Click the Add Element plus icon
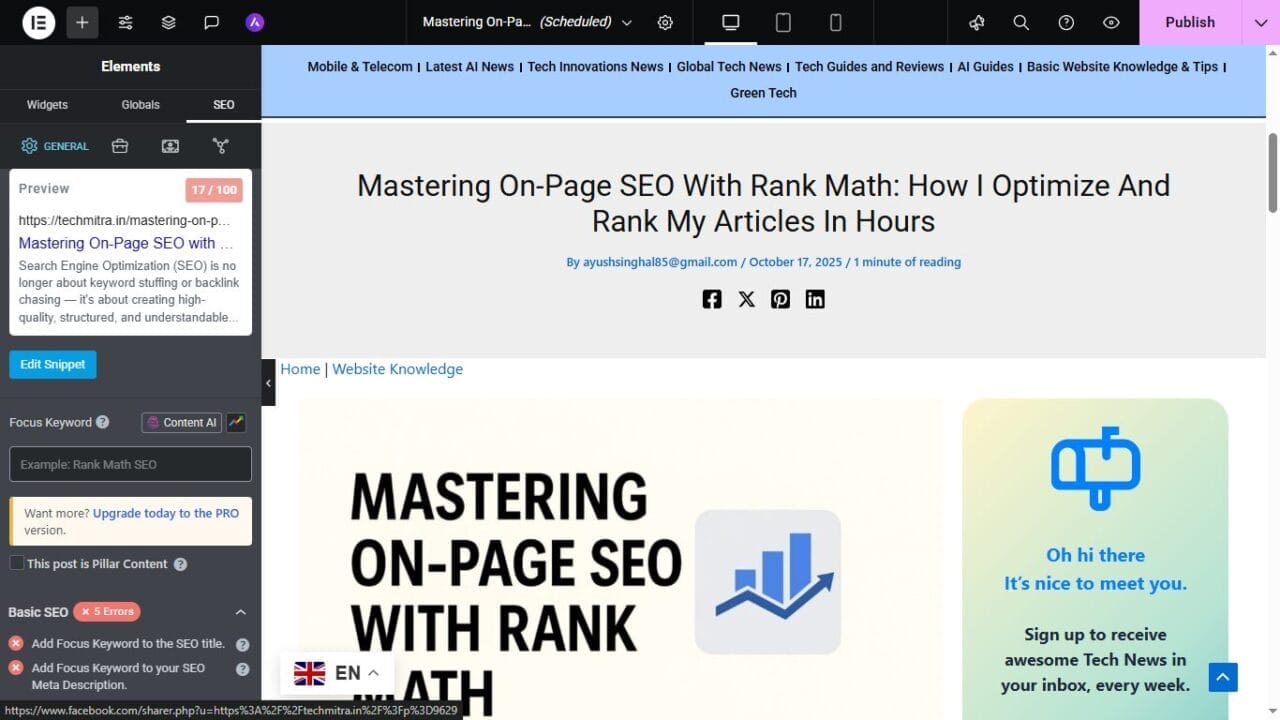The height and width of the screenshot is (720, 1280). 82,22
